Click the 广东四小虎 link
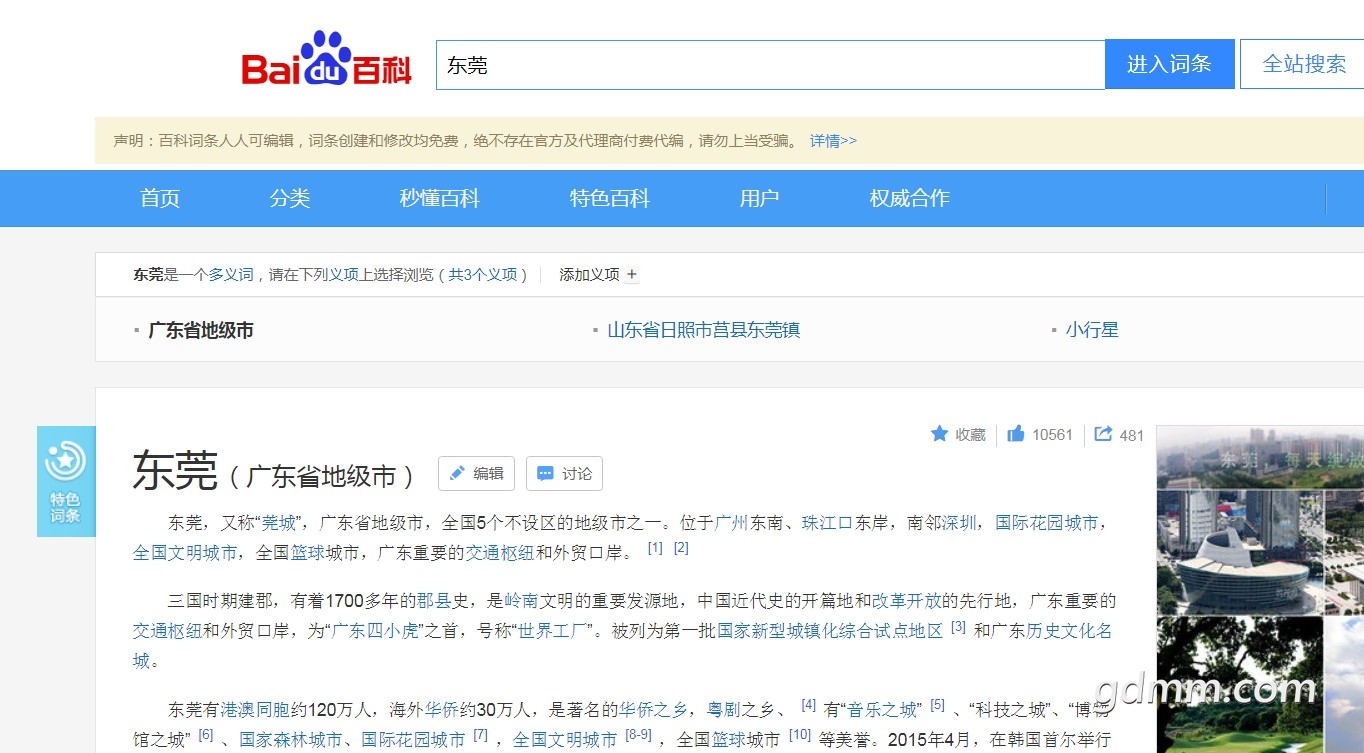Image resolution: width=1364 pixels, height=753 pixels. (376, 631)
